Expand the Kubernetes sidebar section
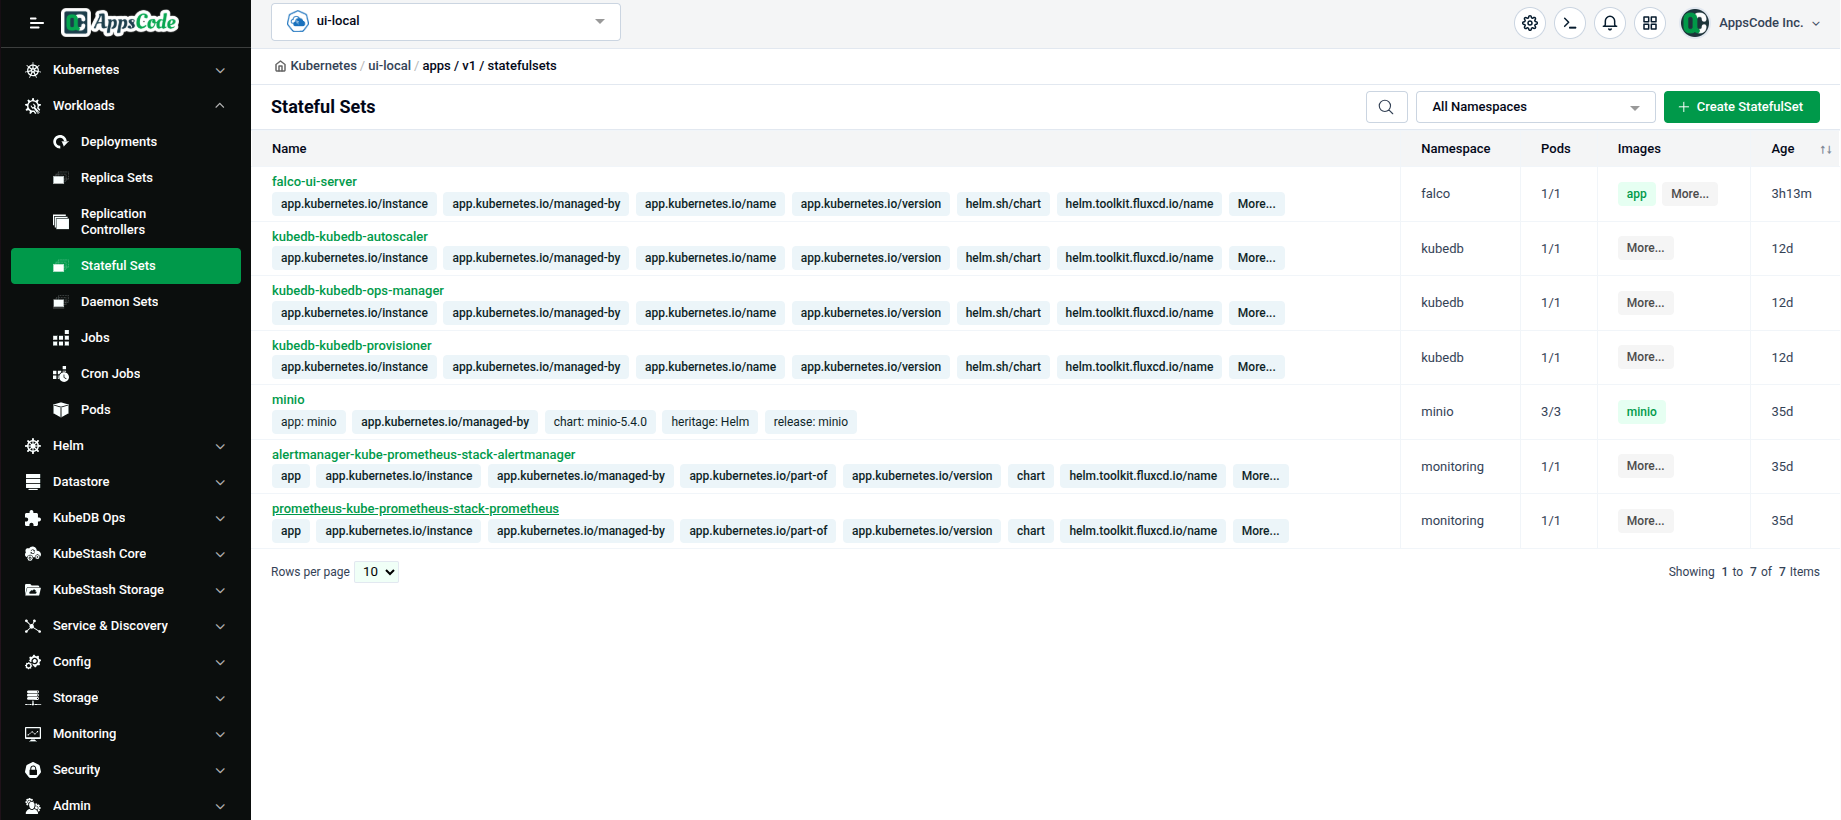Viewport: 1841px width, 820px height. point(220,70)
